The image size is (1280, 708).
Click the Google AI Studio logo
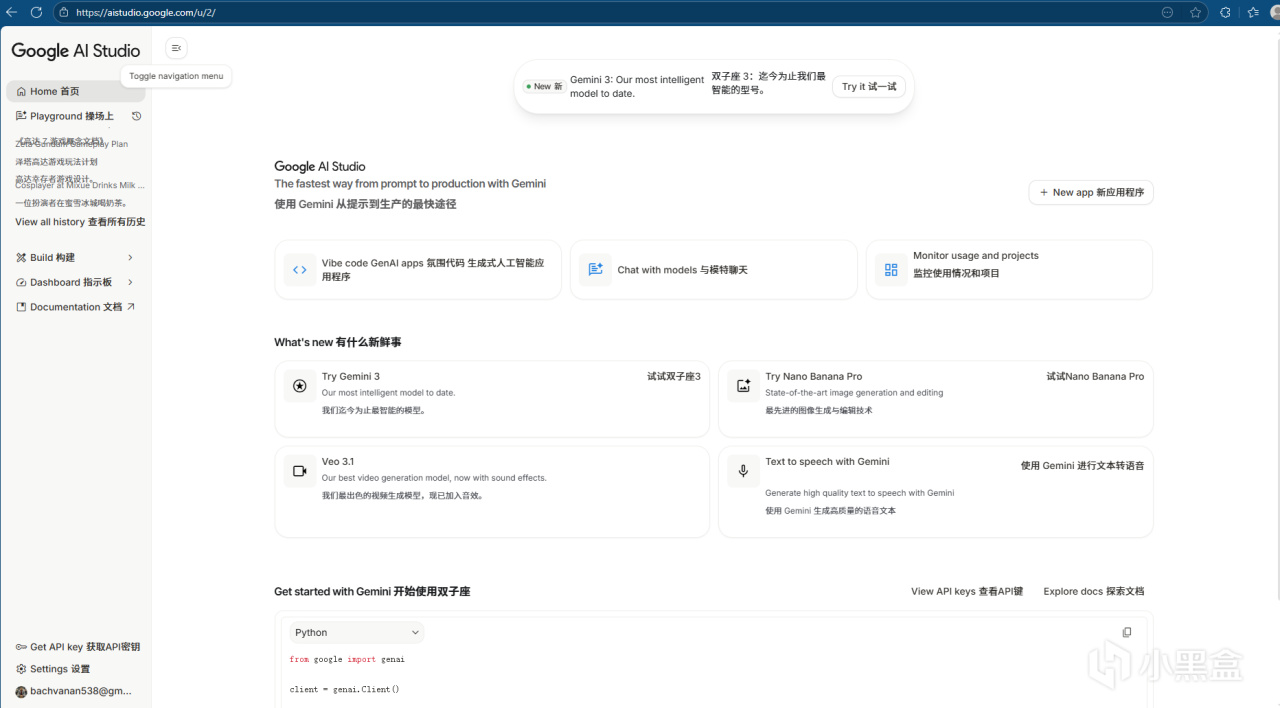click(x=76, y=50)
